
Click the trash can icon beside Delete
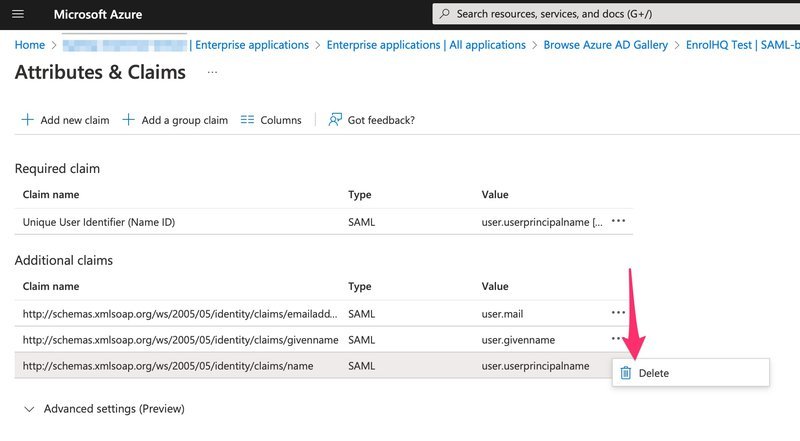coord(626,373)
